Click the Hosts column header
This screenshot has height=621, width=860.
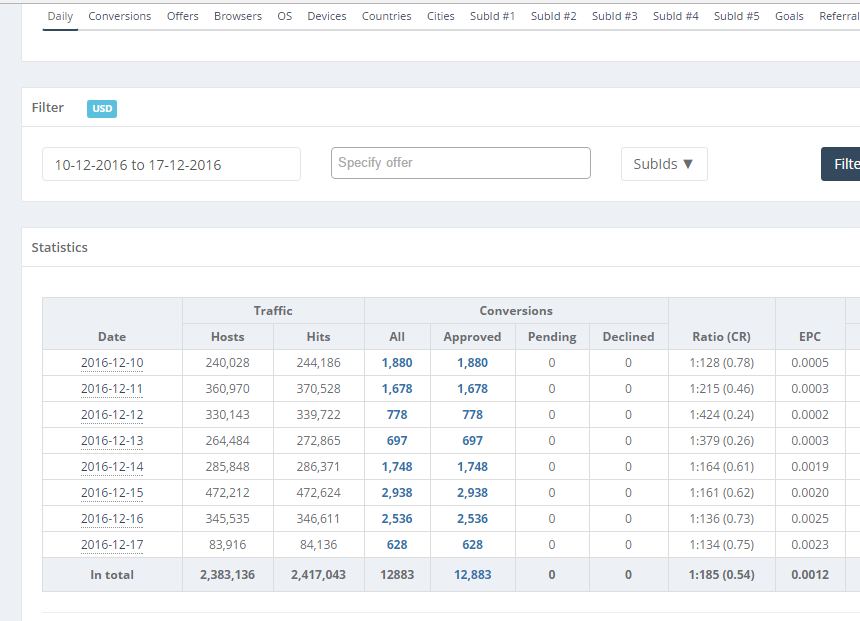228,337
